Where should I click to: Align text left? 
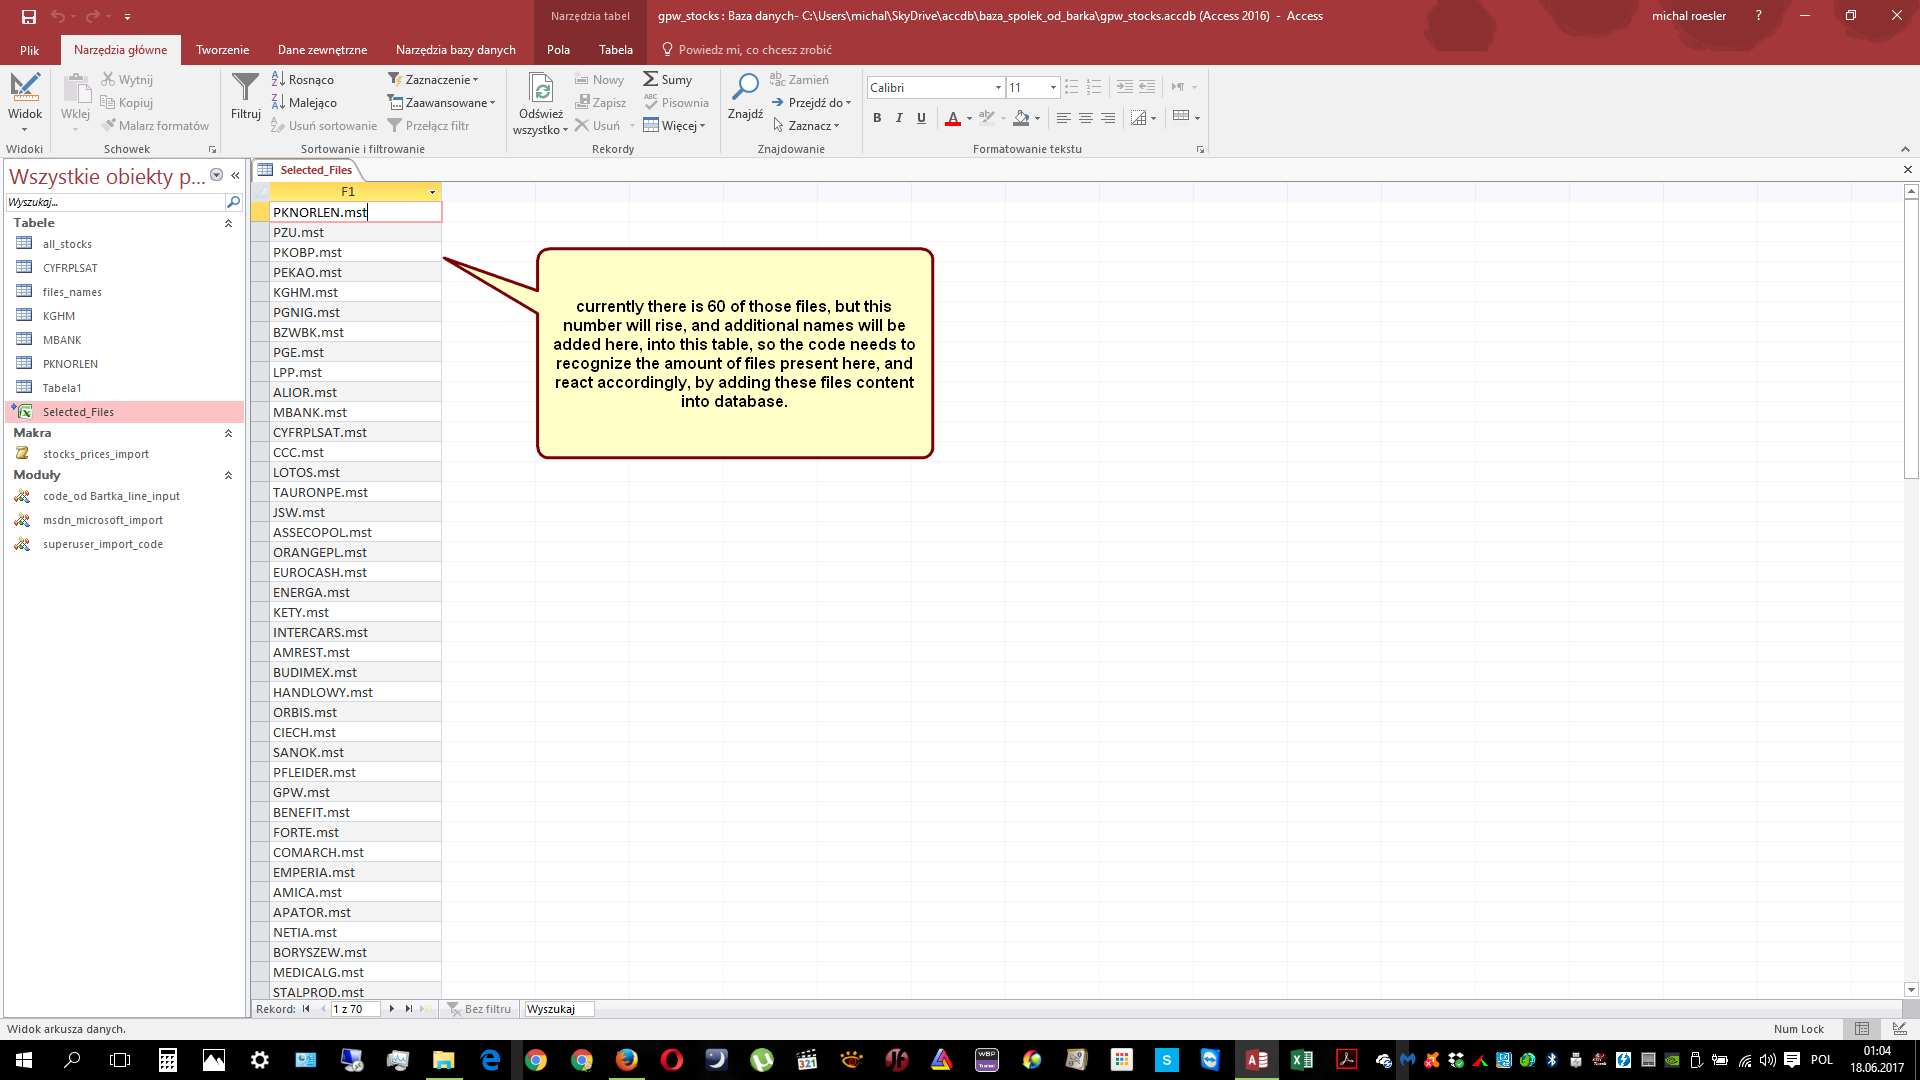coord(1063,118)
